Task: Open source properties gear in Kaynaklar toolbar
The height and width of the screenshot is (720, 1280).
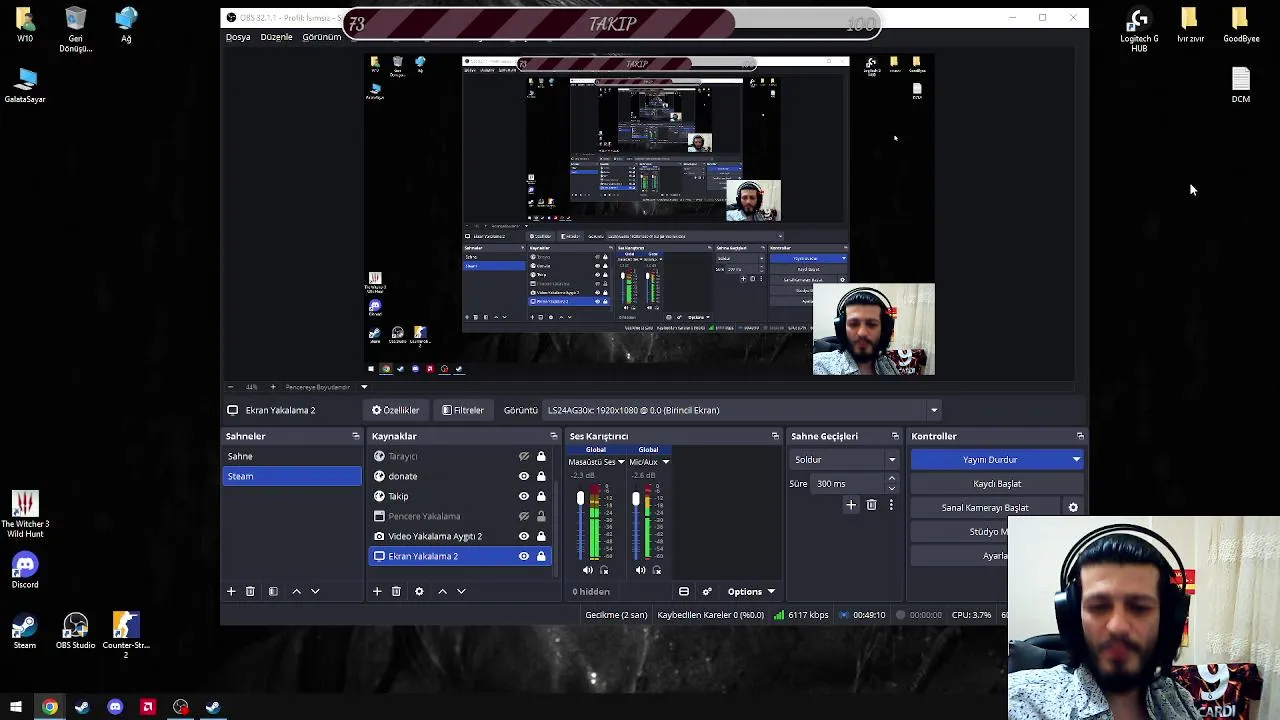Action: pos(419,591)
